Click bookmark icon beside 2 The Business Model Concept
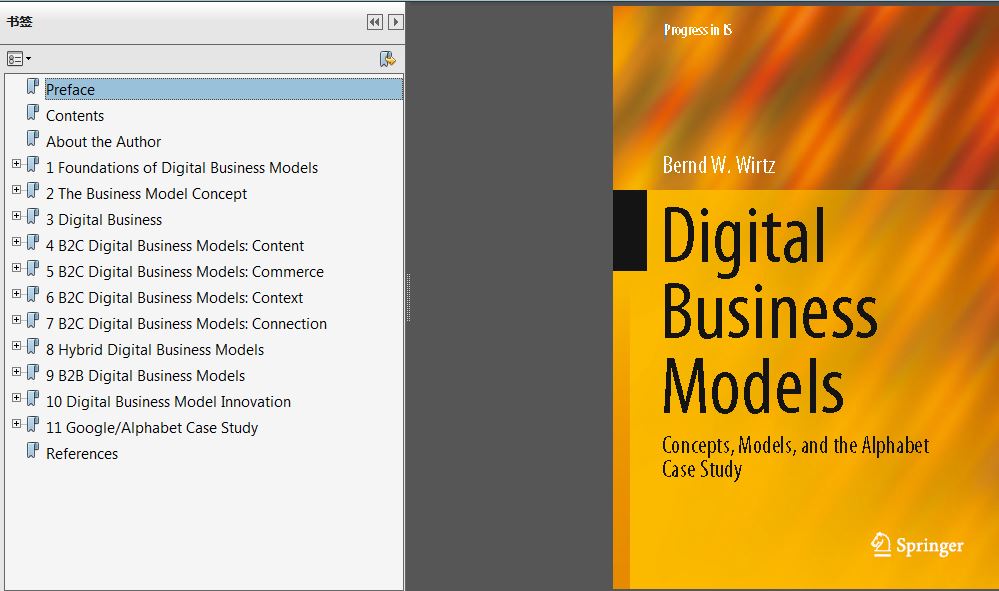This screenshot has width=999, height=591. (32, 190)
